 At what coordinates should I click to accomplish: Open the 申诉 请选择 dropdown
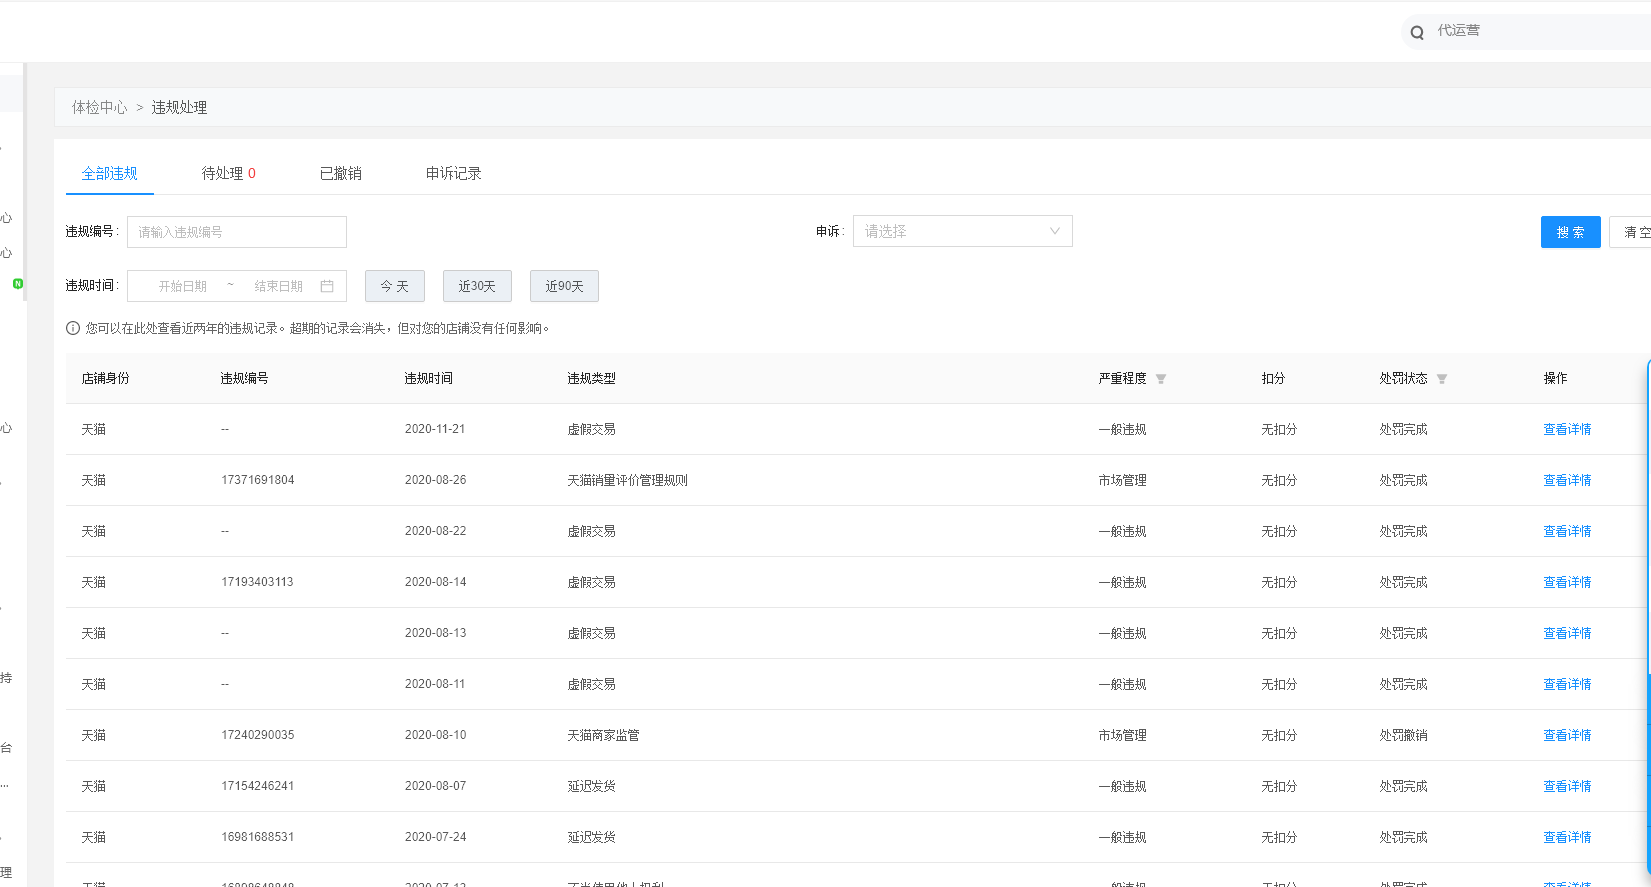point(962,231)
